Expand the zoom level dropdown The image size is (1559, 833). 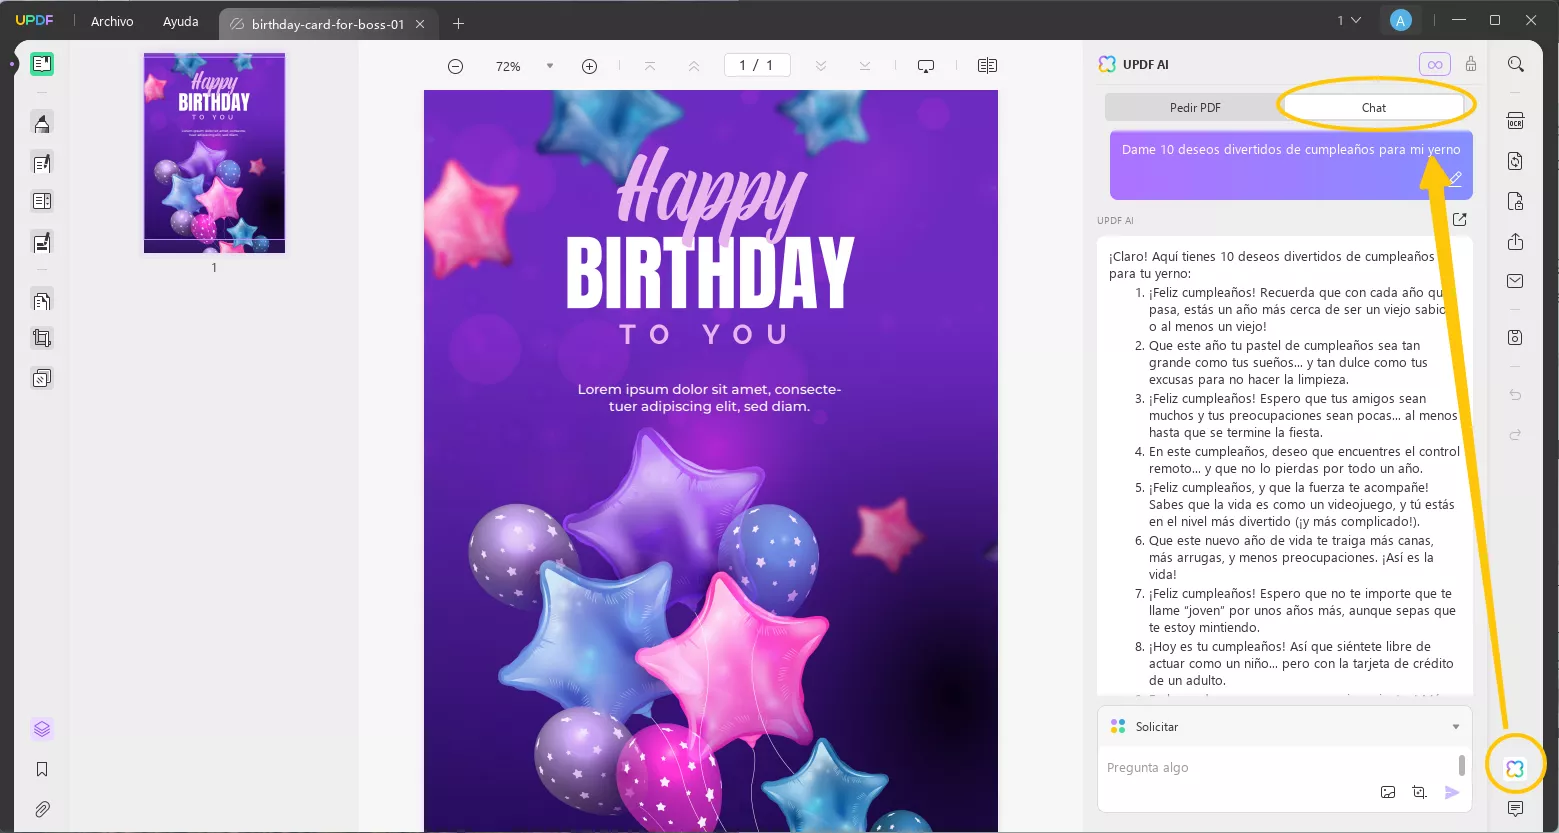(x=549, y=66)
